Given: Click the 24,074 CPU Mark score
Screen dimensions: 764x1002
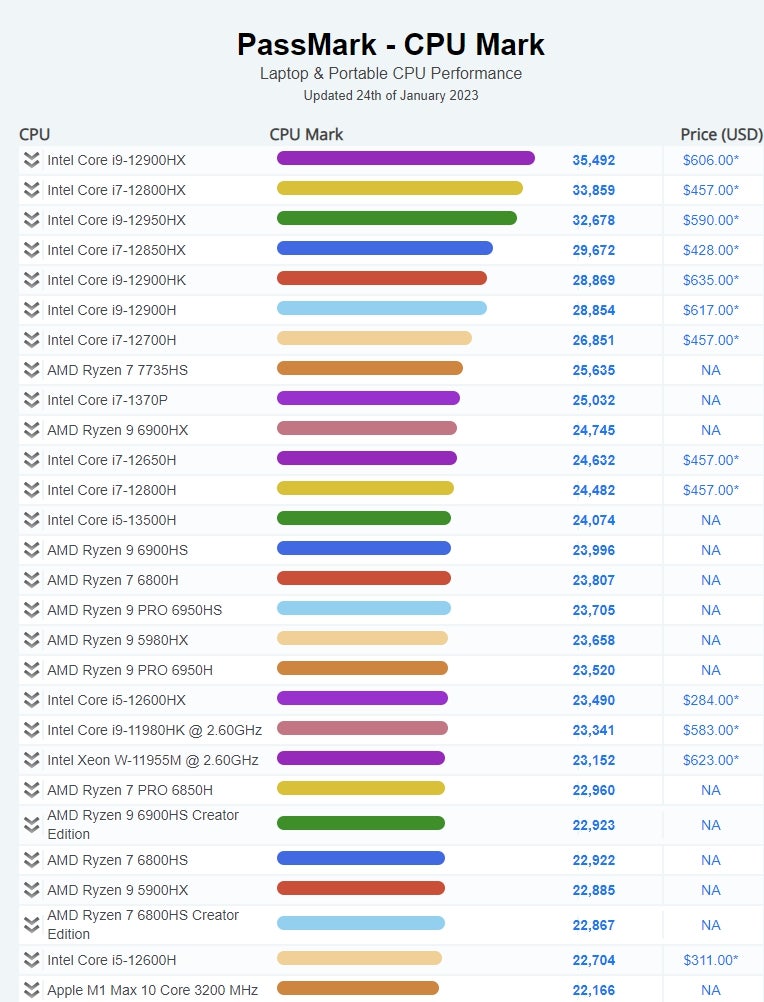Looking at the screenshot, I should (x=593, y=521).
